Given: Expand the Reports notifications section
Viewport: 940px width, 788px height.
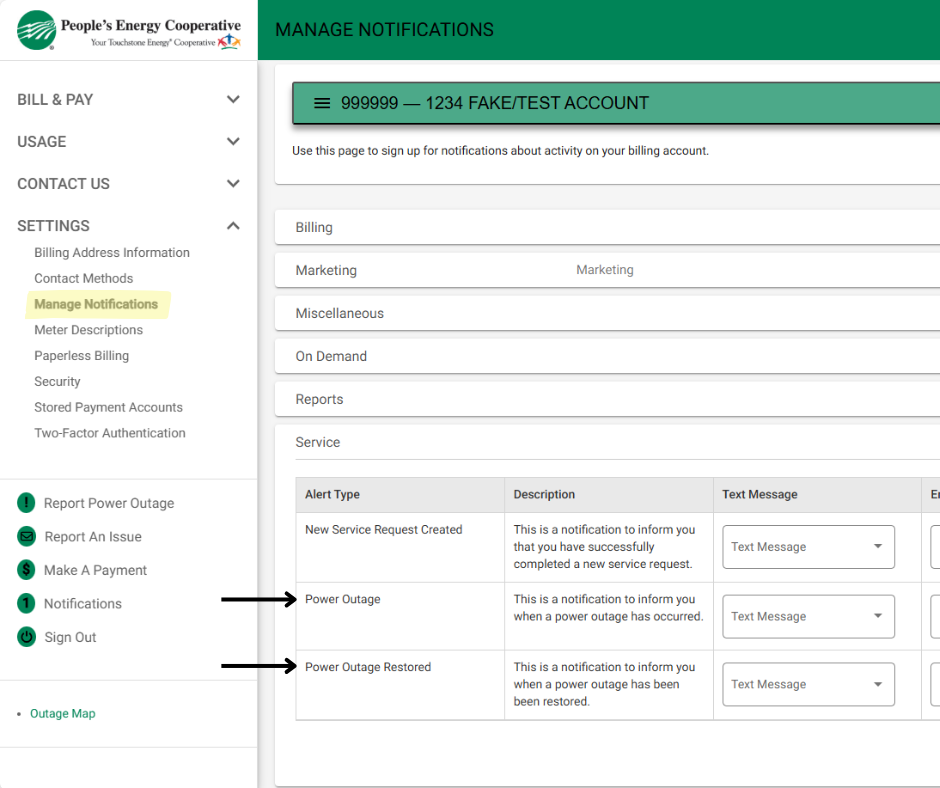Looking at the screenshot, I should tap(607, 399).
